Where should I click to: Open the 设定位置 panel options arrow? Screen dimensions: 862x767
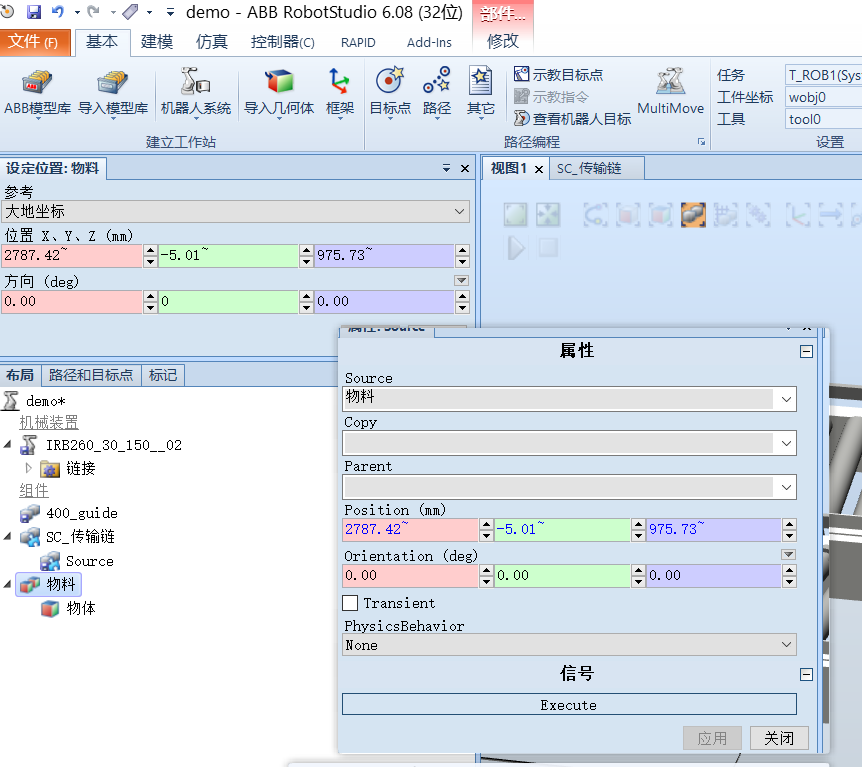tap(446, 168)
